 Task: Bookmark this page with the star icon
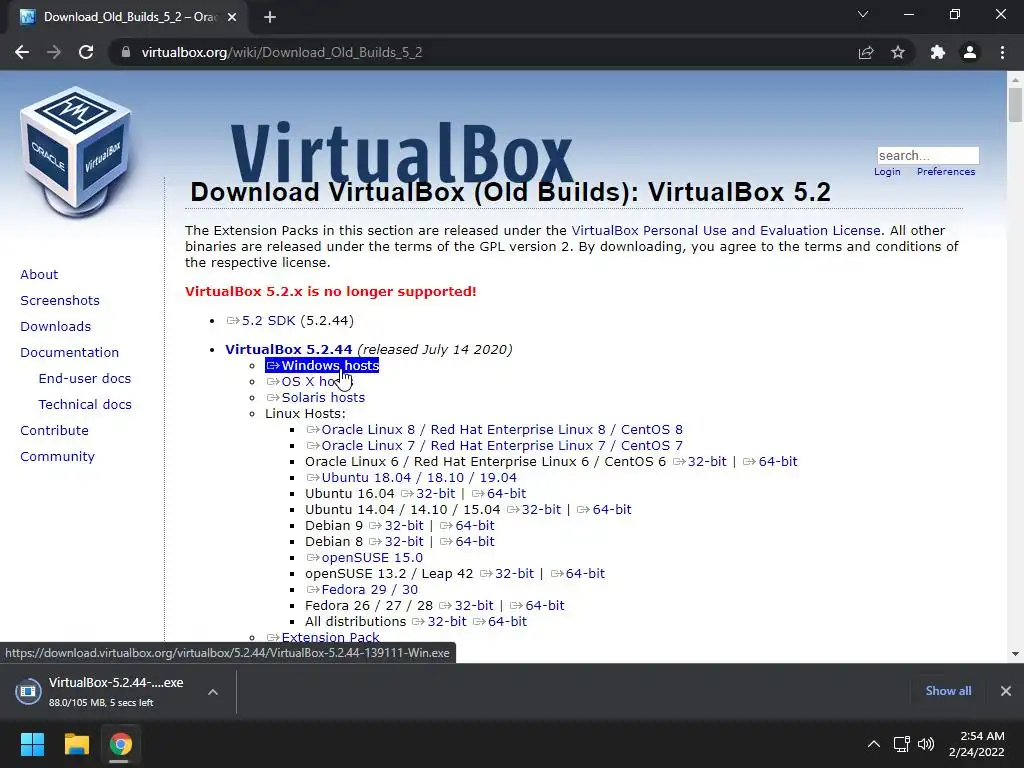tap(898, 52)
